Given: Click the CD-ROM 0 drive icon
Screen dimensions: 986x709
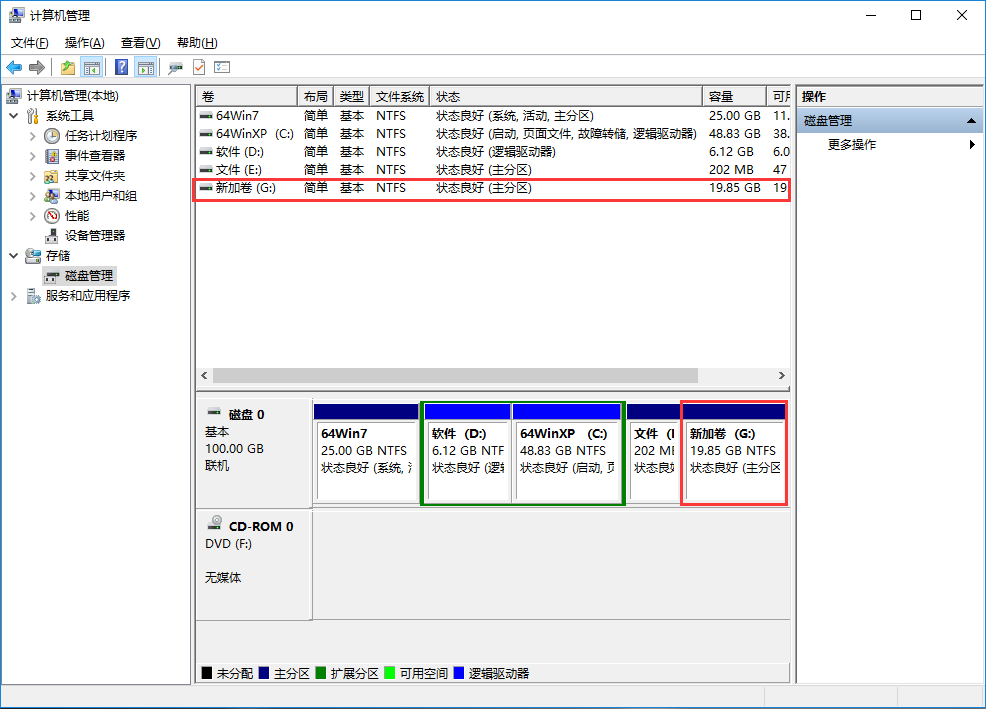Looking at the screenshot, I should click(215, 522).
